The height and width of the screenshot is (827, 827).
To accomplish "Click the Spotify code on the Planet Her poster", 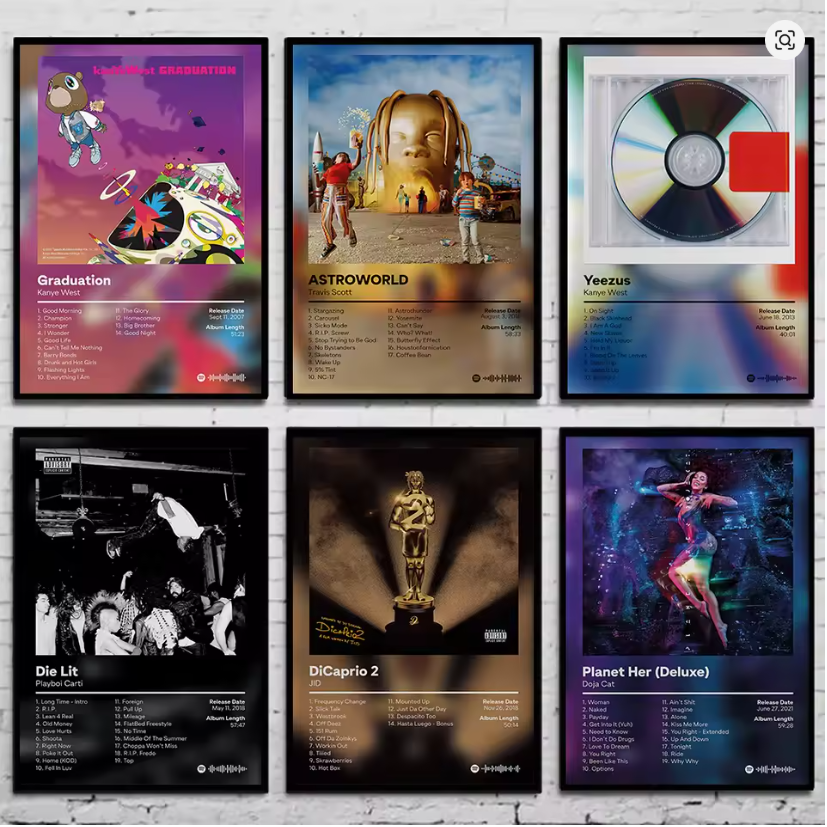I will [770, 770].
